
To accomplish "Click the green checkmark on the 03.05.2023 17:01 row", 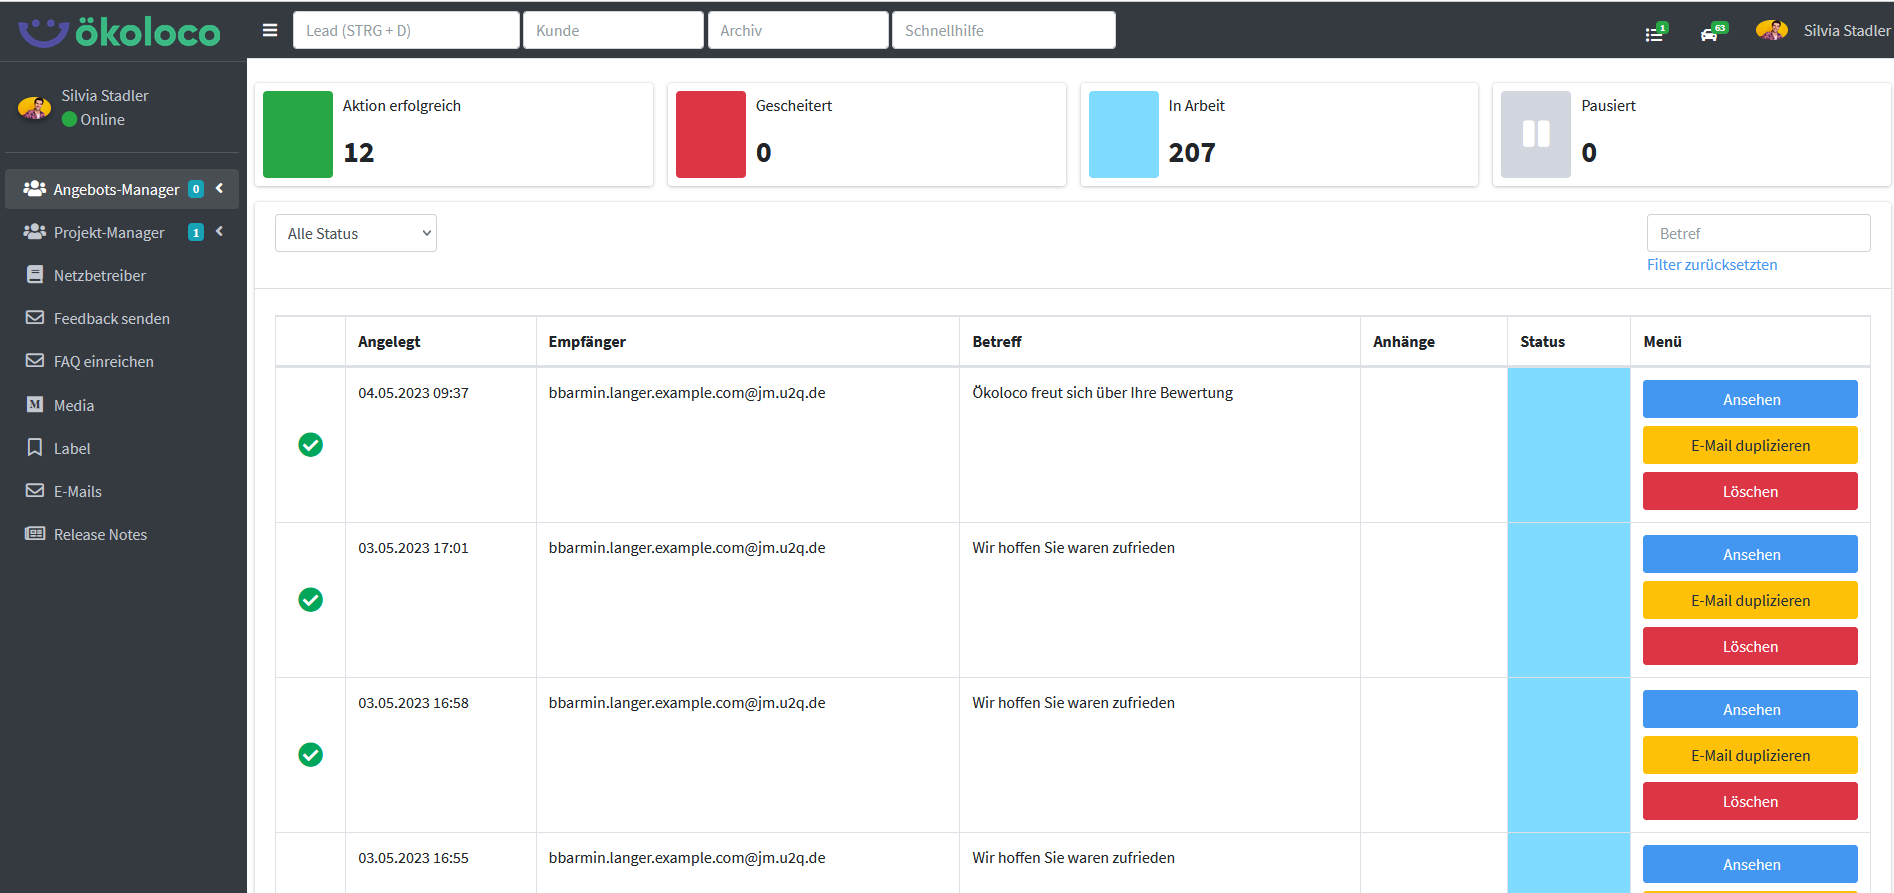I will tap(310, 600).
